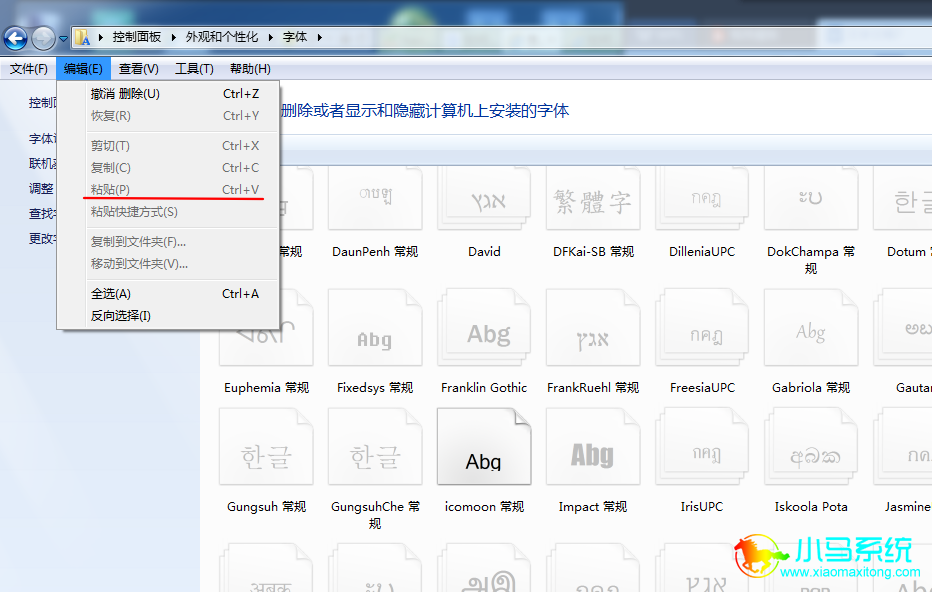Select the Jasmine font icon
The width and height of the screenshot is (932, 592).
(903, 446)
